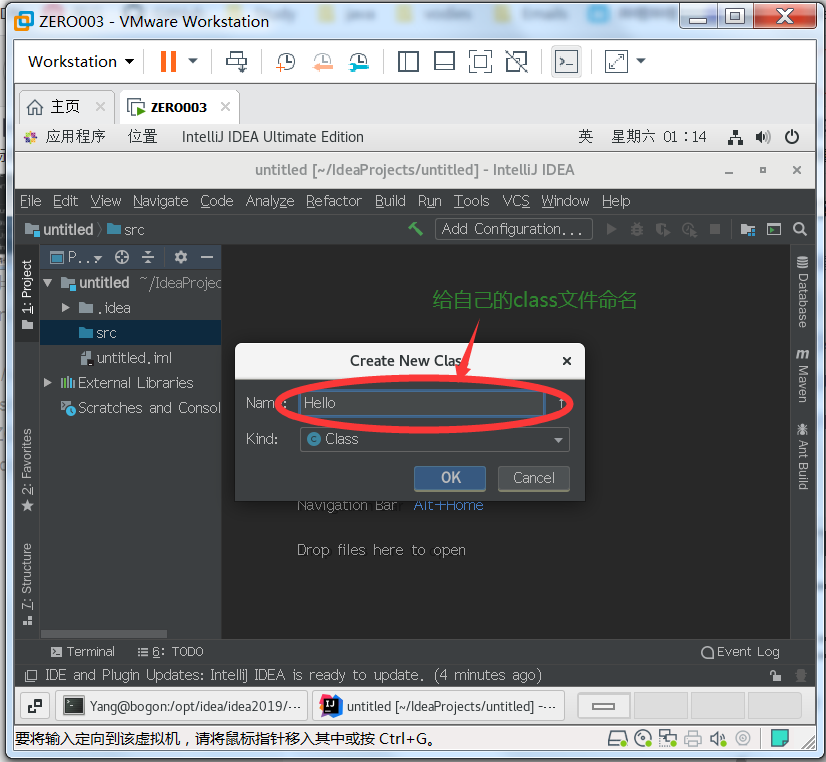Show the VMware library sidebar pane
Viewport: 826px width, 762px height.
pos(408,61)
